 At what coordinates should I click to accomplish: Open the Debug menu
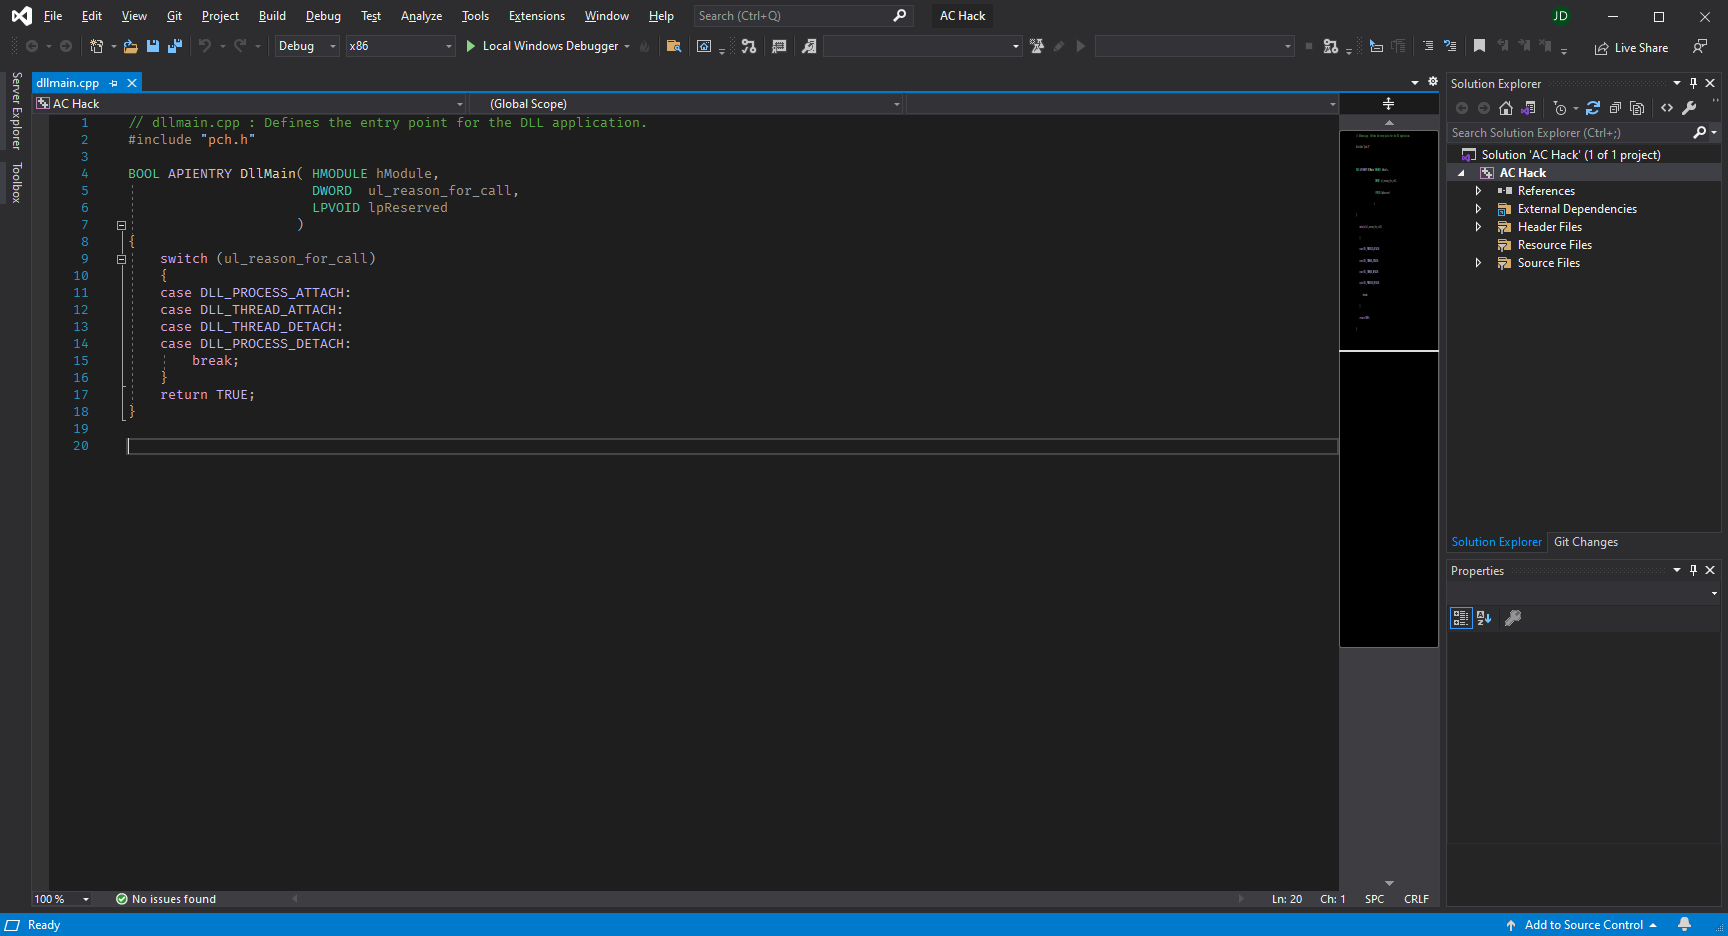[x=323, y=16]
